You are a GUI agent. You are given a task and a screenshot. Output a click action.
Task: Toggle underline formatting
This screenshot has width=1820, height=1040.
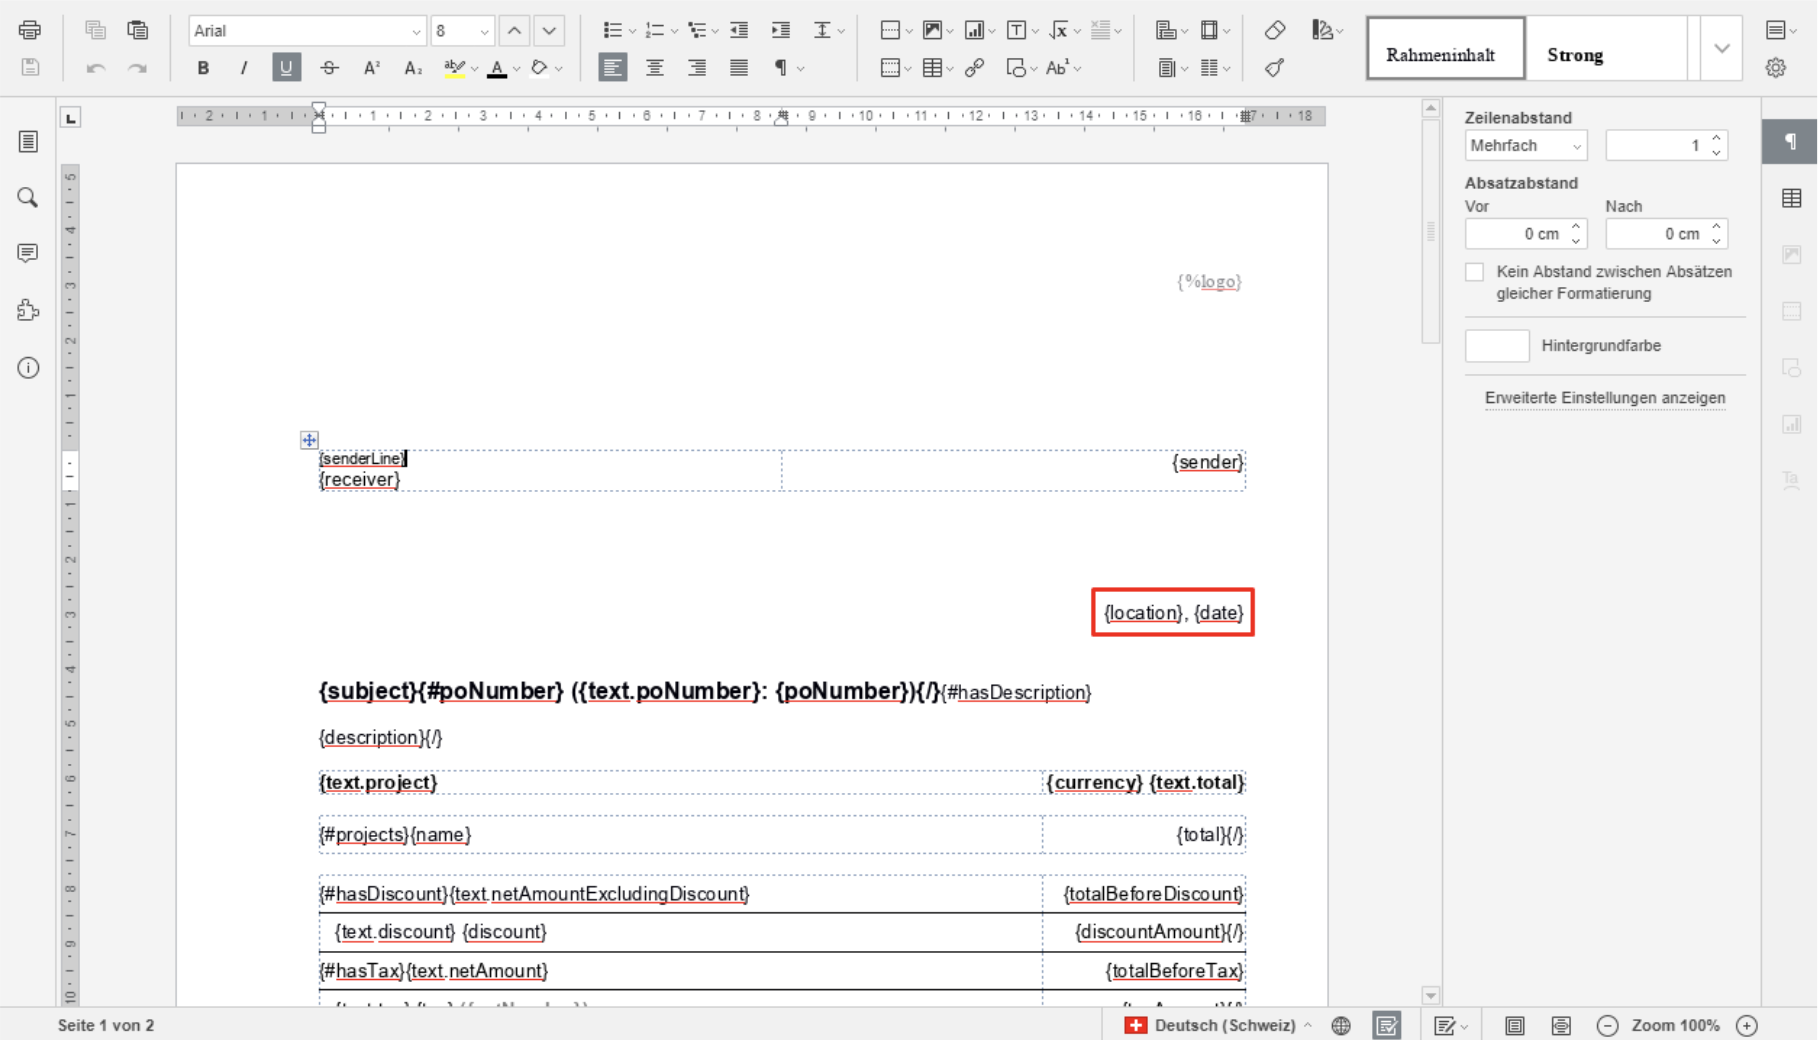point(286,68)
